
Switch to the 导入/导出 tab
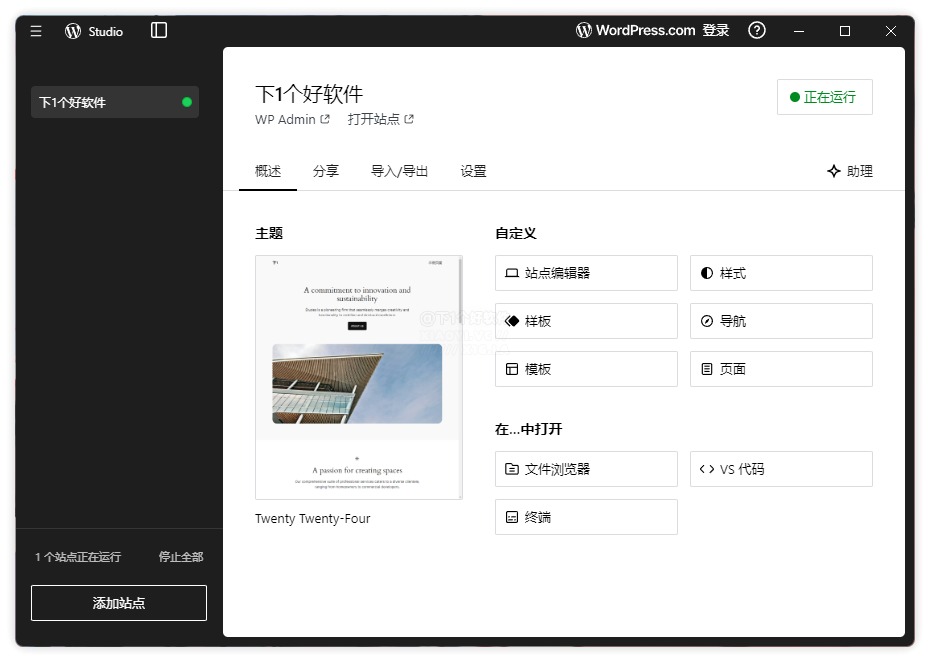coord(399,171)
